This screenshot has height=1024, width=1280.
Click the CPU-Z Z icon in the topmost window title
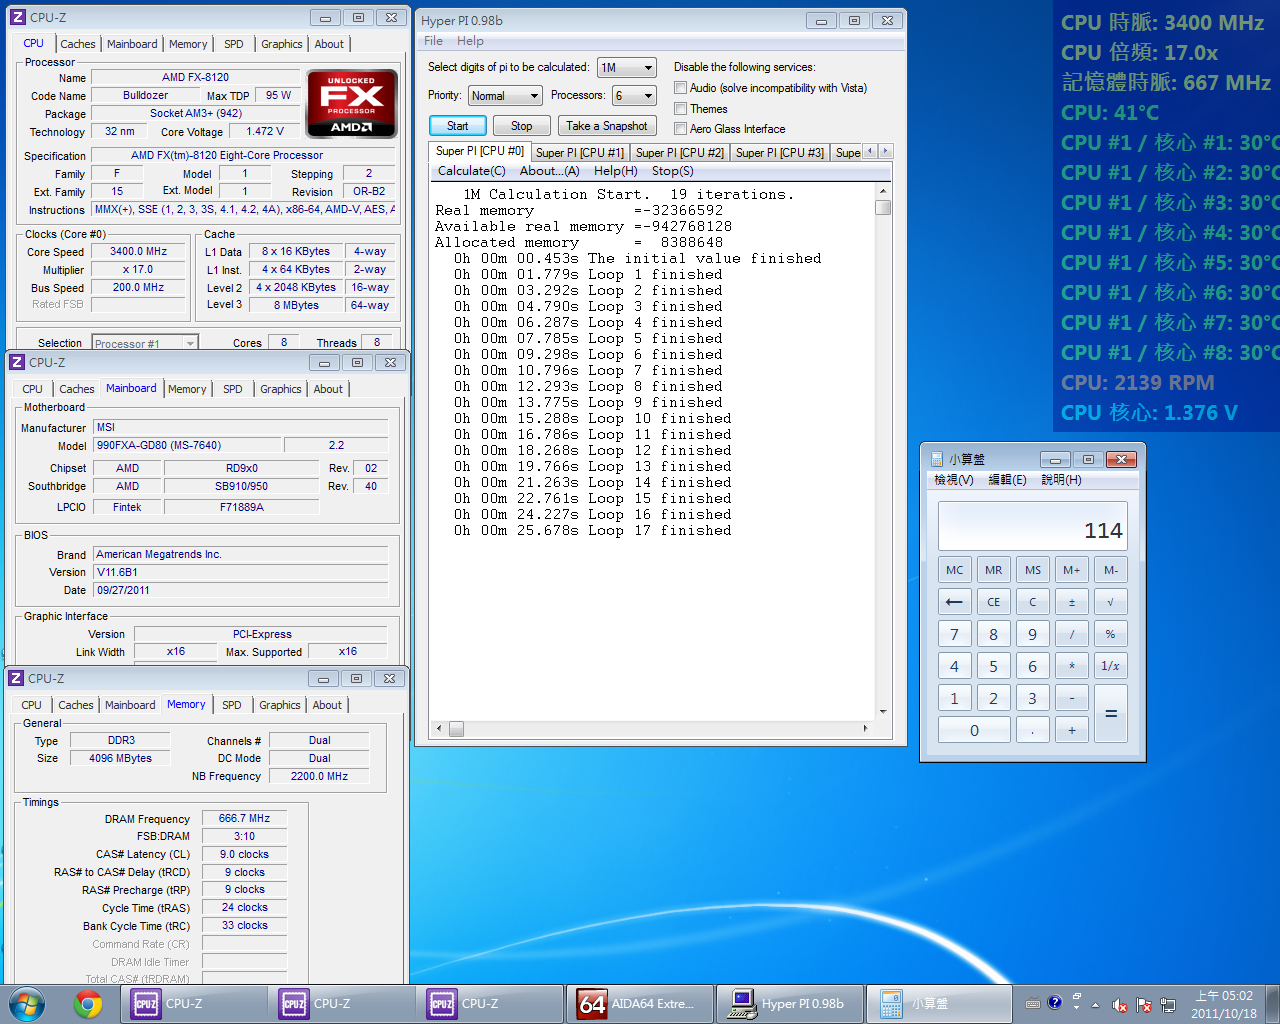click(x=17, y=17)
